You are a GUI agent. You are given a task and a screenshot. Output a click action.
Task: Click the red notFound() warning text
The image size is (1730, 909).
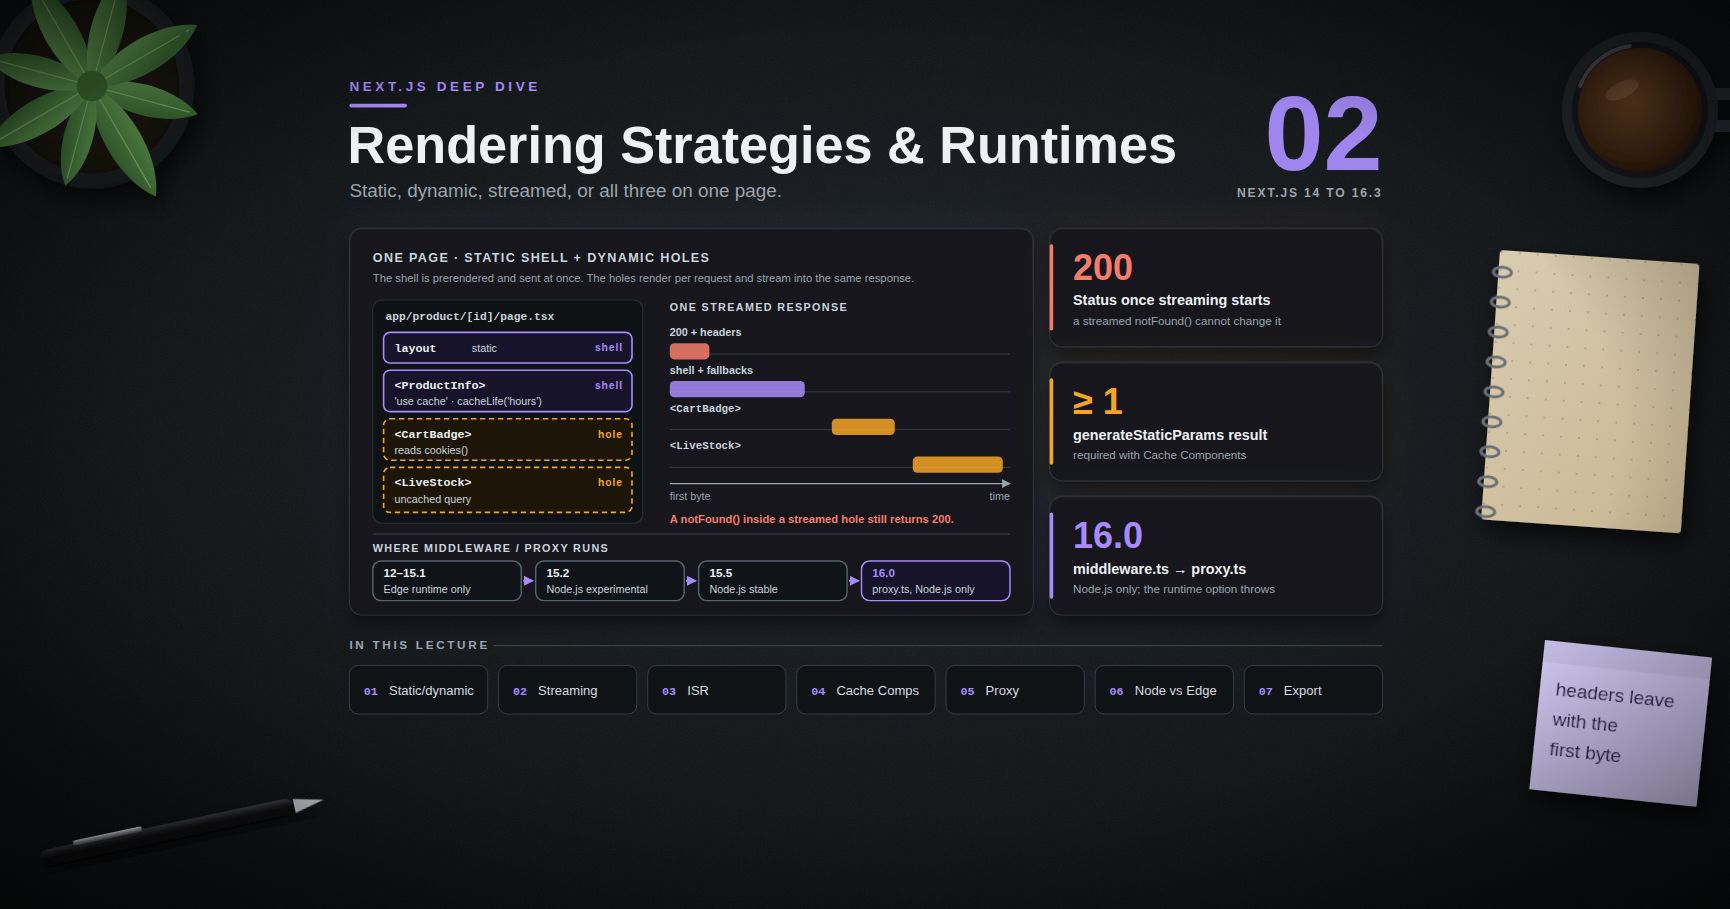pos(812,520)
